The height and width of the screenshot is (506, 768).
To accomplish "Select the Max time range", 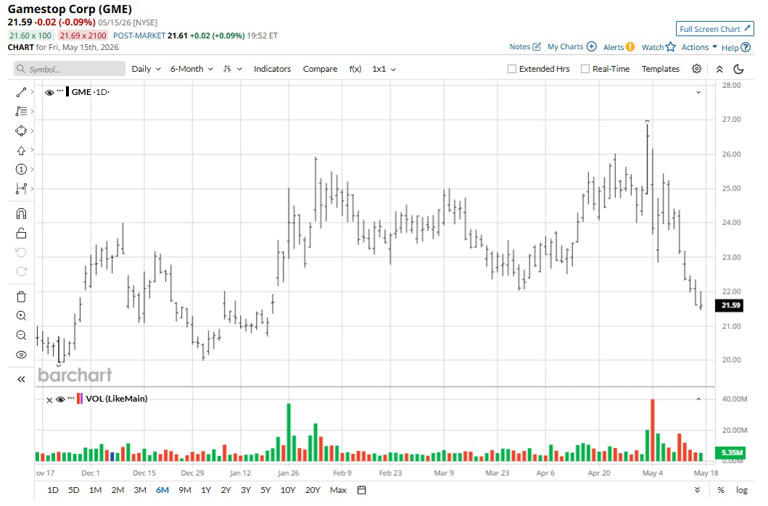I will (338, 490).
